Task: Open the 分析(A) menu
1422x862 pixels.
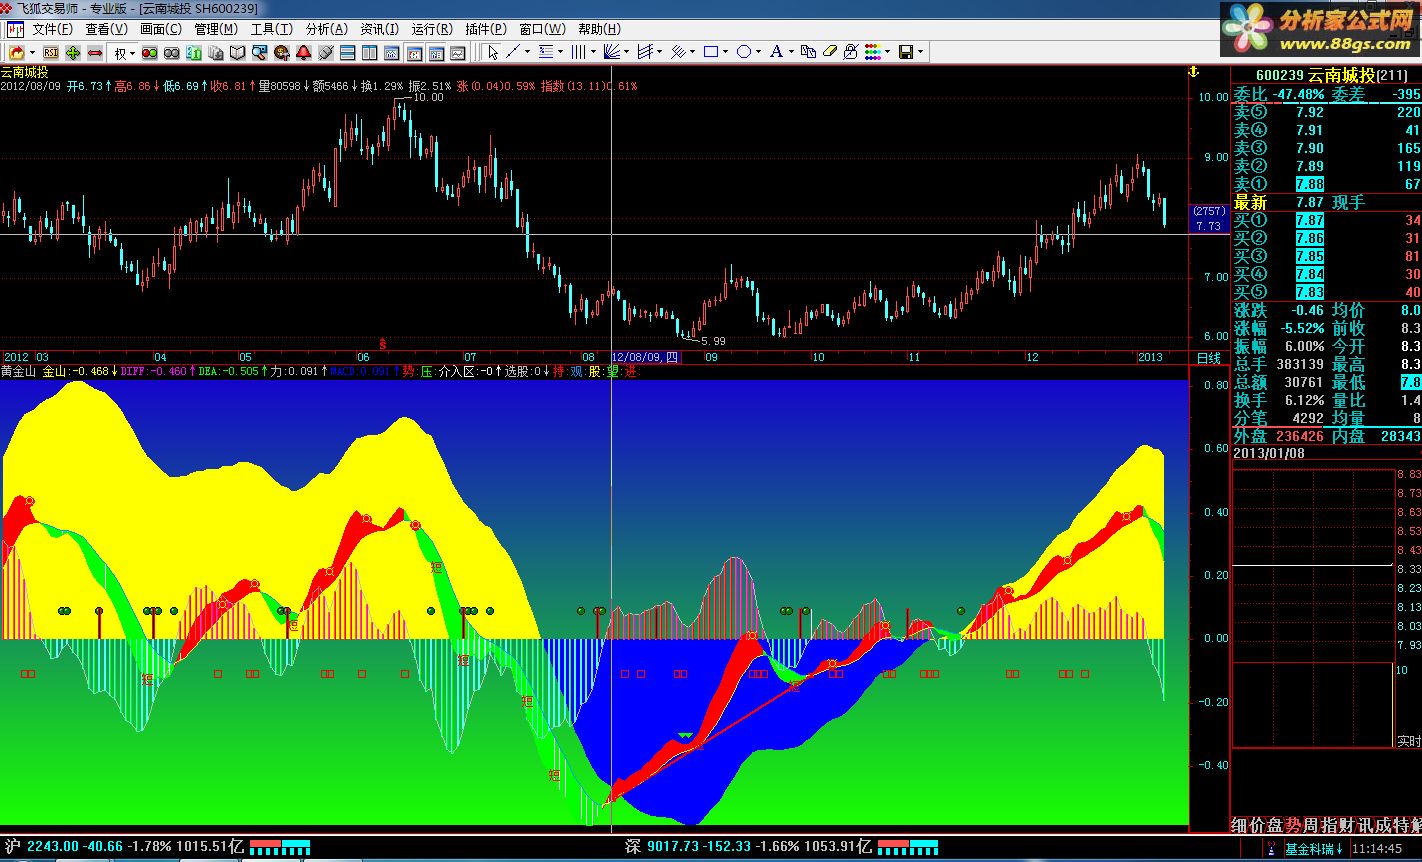Action: coord(326,29)
